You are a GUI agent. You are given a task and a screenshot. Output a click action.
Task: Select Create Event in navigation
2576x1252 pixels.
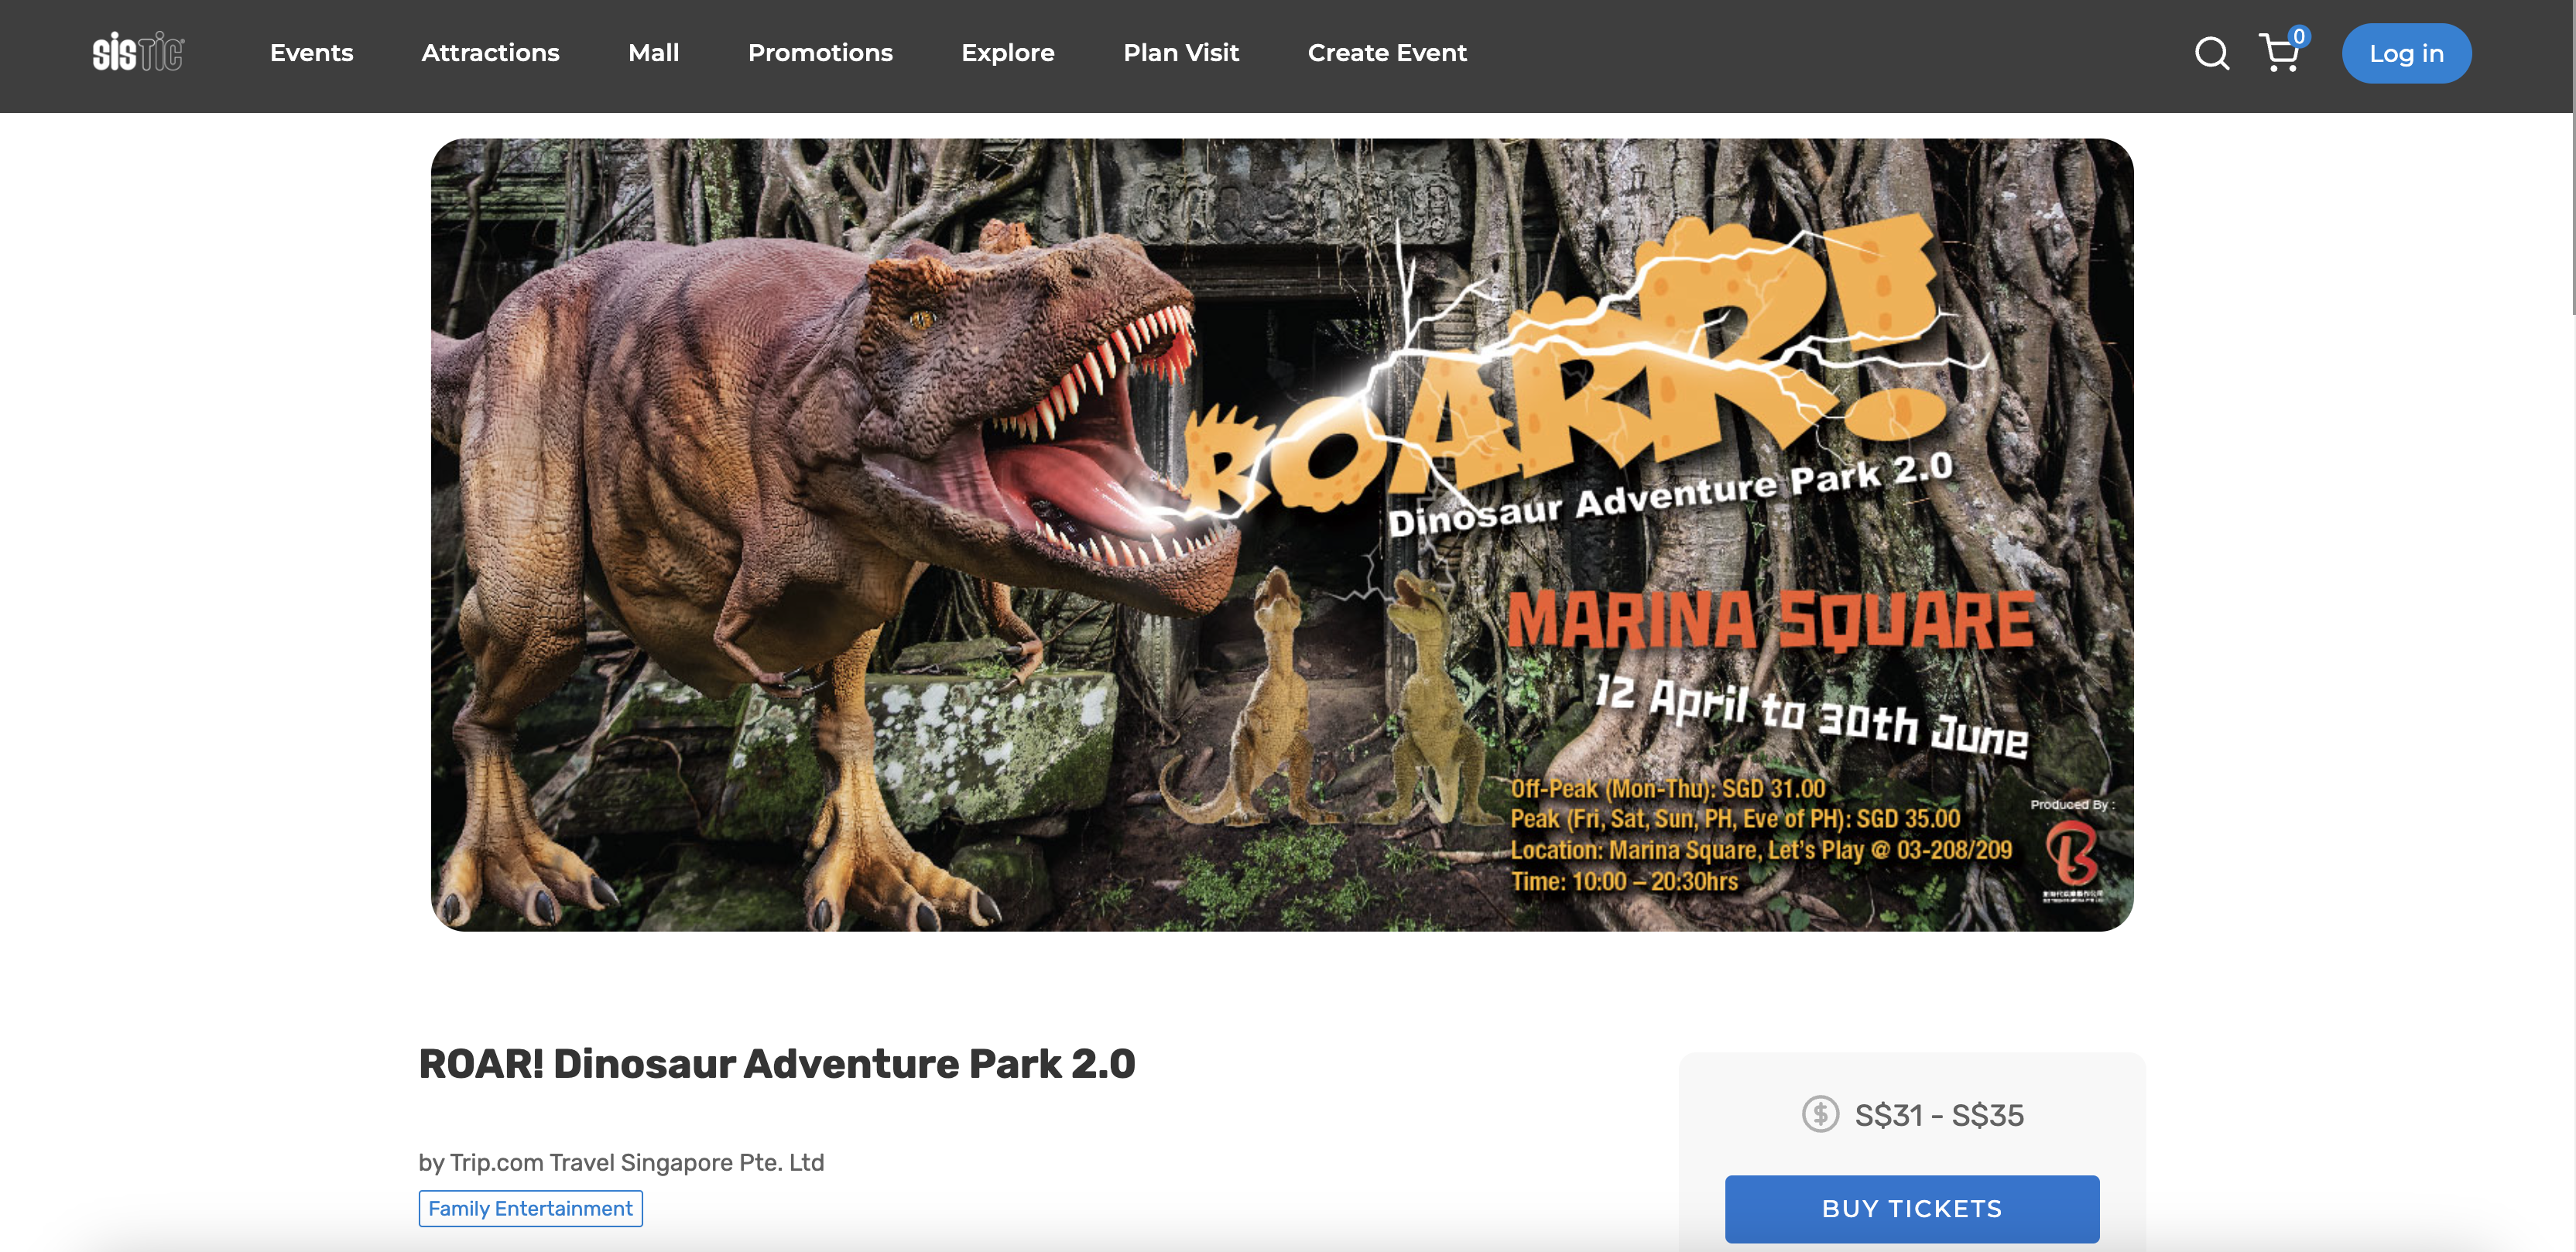coord(1387,53)
